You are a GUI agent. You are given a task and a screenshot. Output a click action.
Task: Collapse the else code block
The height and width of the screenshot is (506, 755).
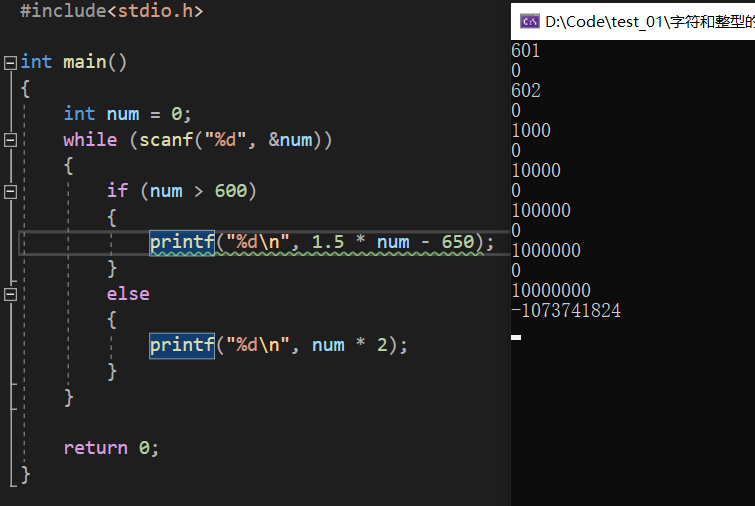[x=10, y=294]
